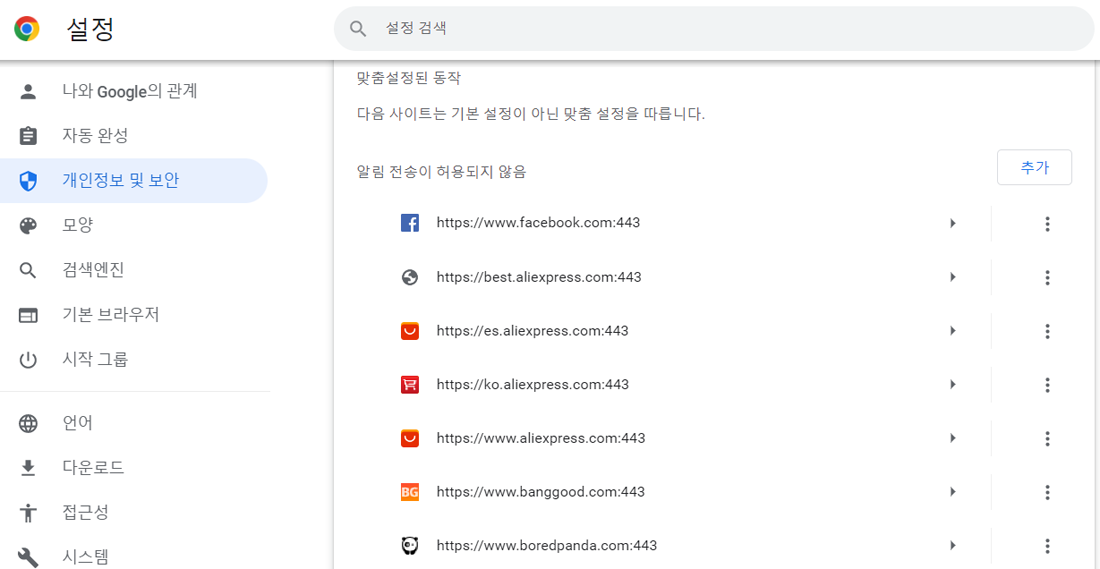Click the https://es.aliexpress.com:443 text
Screen dimensions: 1100x569
tap(532, 330)
